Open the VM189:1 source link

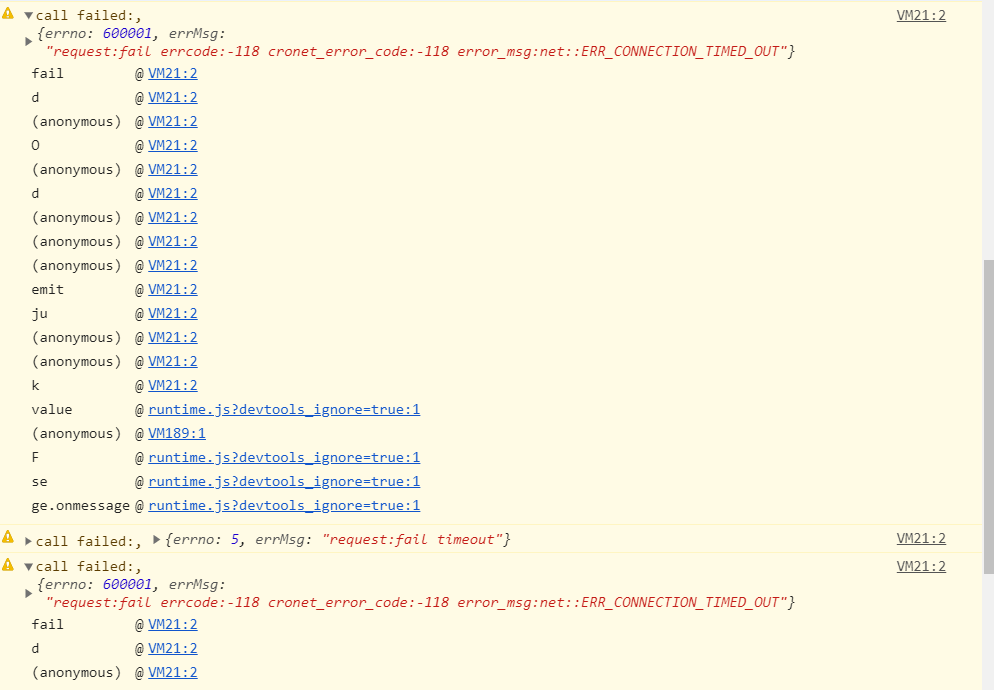[177, 433]
